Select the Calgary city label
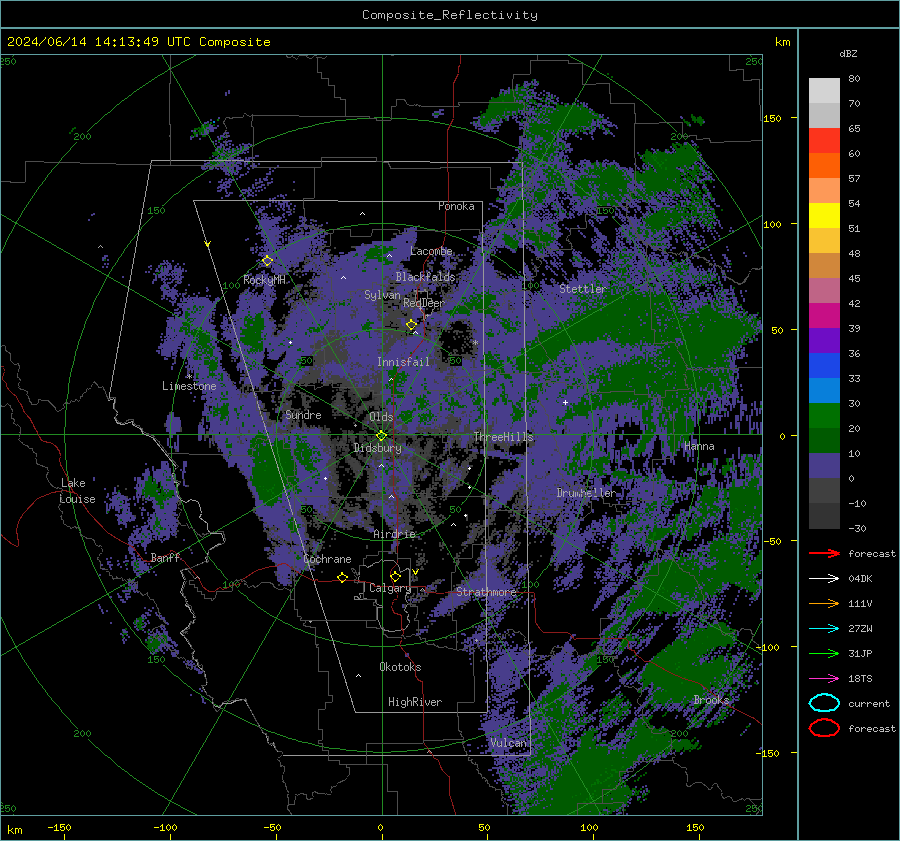Viewport: 900px width, 841px height. pos(390,588)
